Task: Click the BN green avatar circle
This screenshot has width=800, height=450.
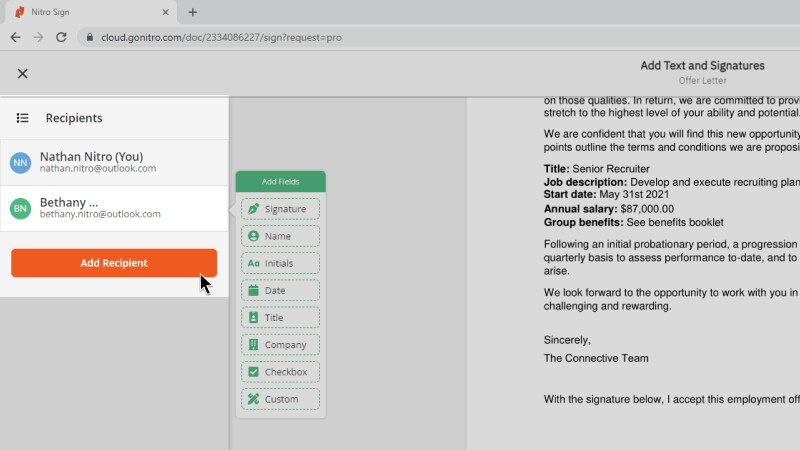Action: coord(20,208)
